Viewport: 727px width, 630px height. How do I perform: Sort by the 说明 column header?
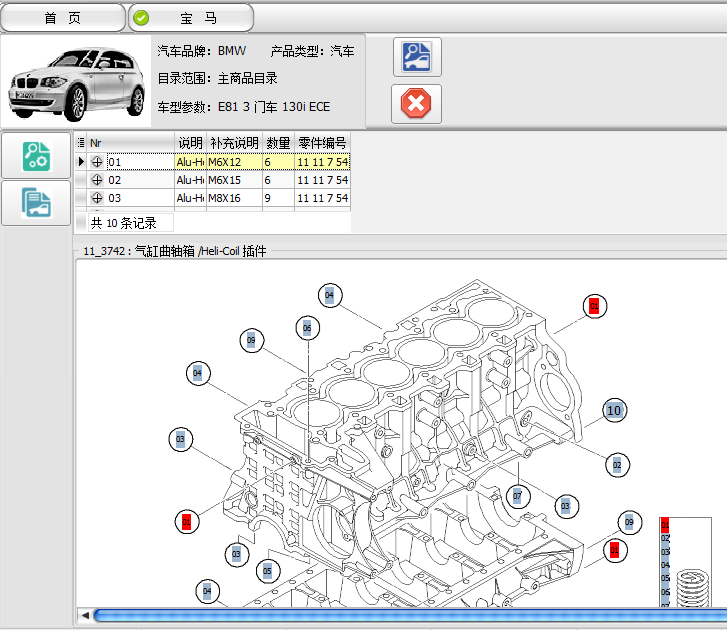pos(191,143)
